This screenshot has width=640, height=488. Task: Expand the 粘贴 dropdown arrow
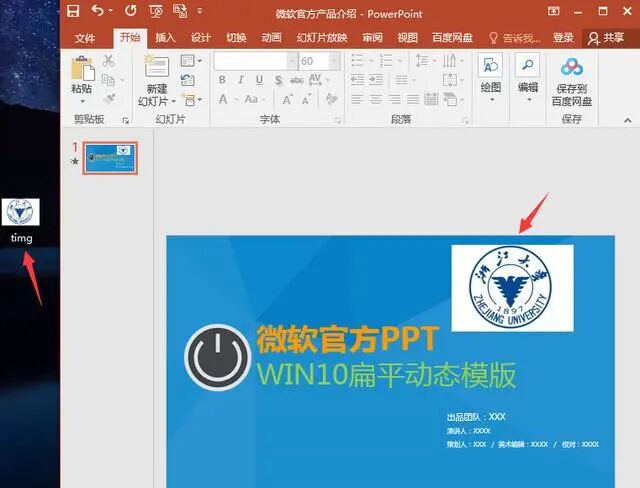click(82, 101)
